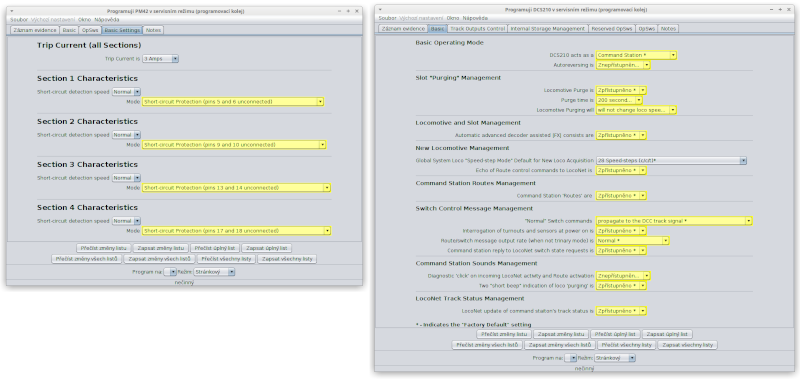
Task: Expand Section 1 short-circuit detection speed dropdown
Action: pos(126,92)
